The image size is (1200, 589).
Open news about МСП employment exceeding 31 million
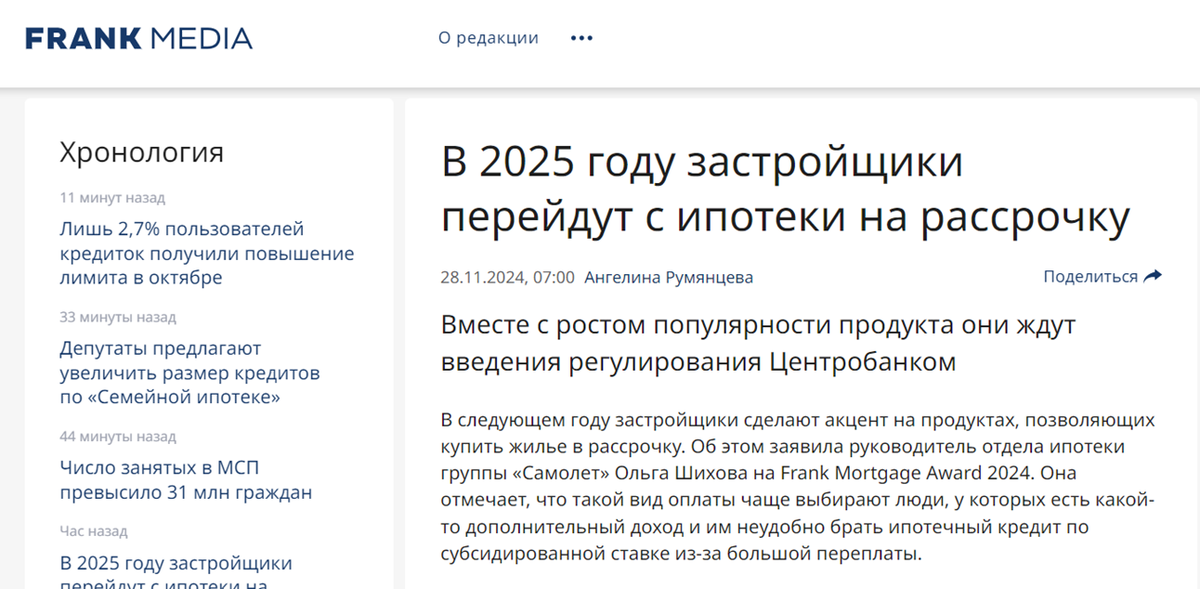186,480
